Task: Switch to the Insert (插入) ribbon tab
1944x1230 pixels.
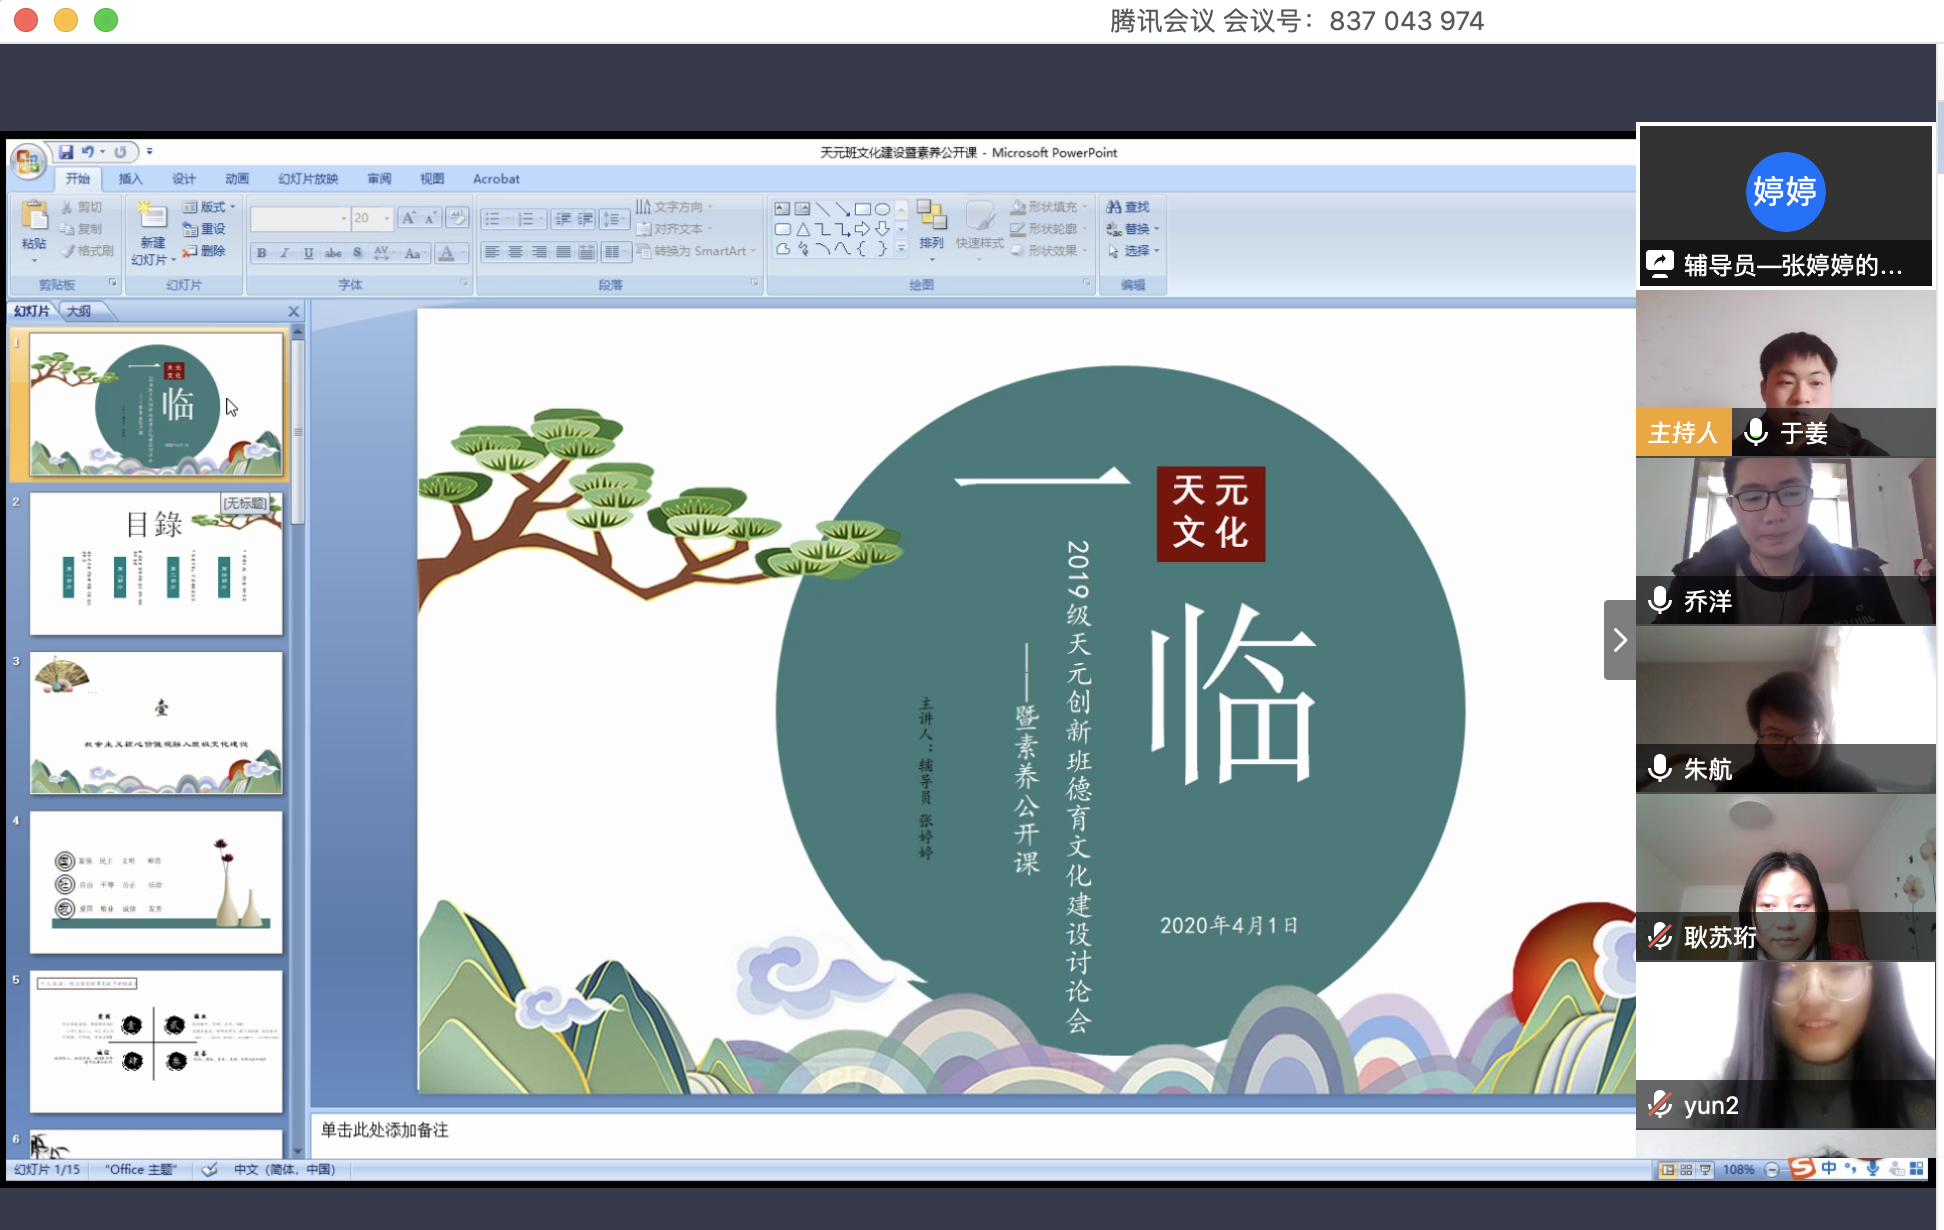Action: pos(130,179)
